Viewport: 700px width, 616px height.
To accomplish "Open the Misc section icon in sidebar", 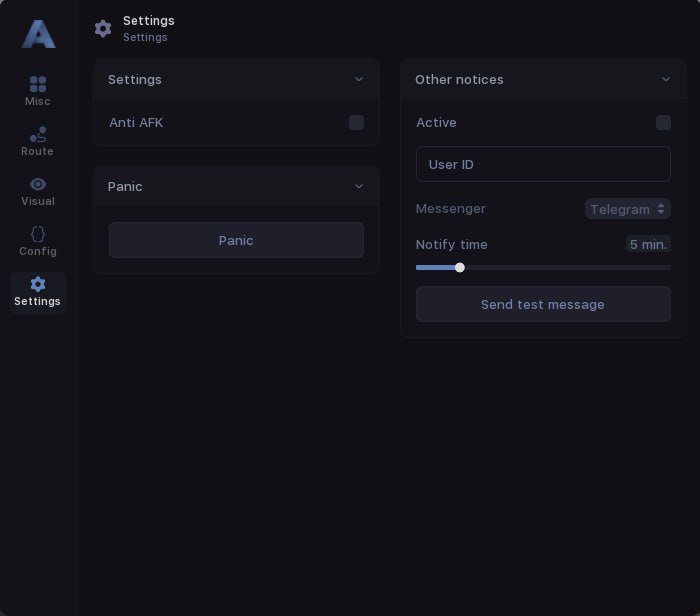I will click(x=38, y=84).
